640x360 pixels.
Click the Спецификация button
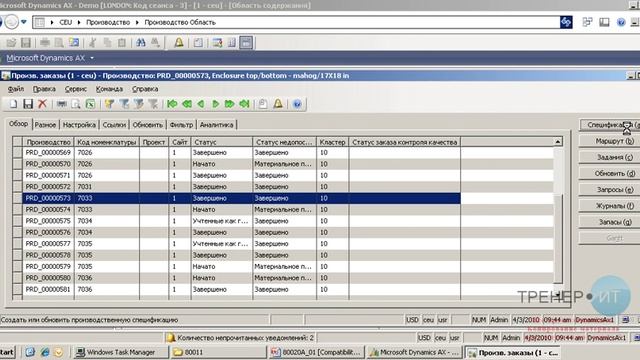609,125
